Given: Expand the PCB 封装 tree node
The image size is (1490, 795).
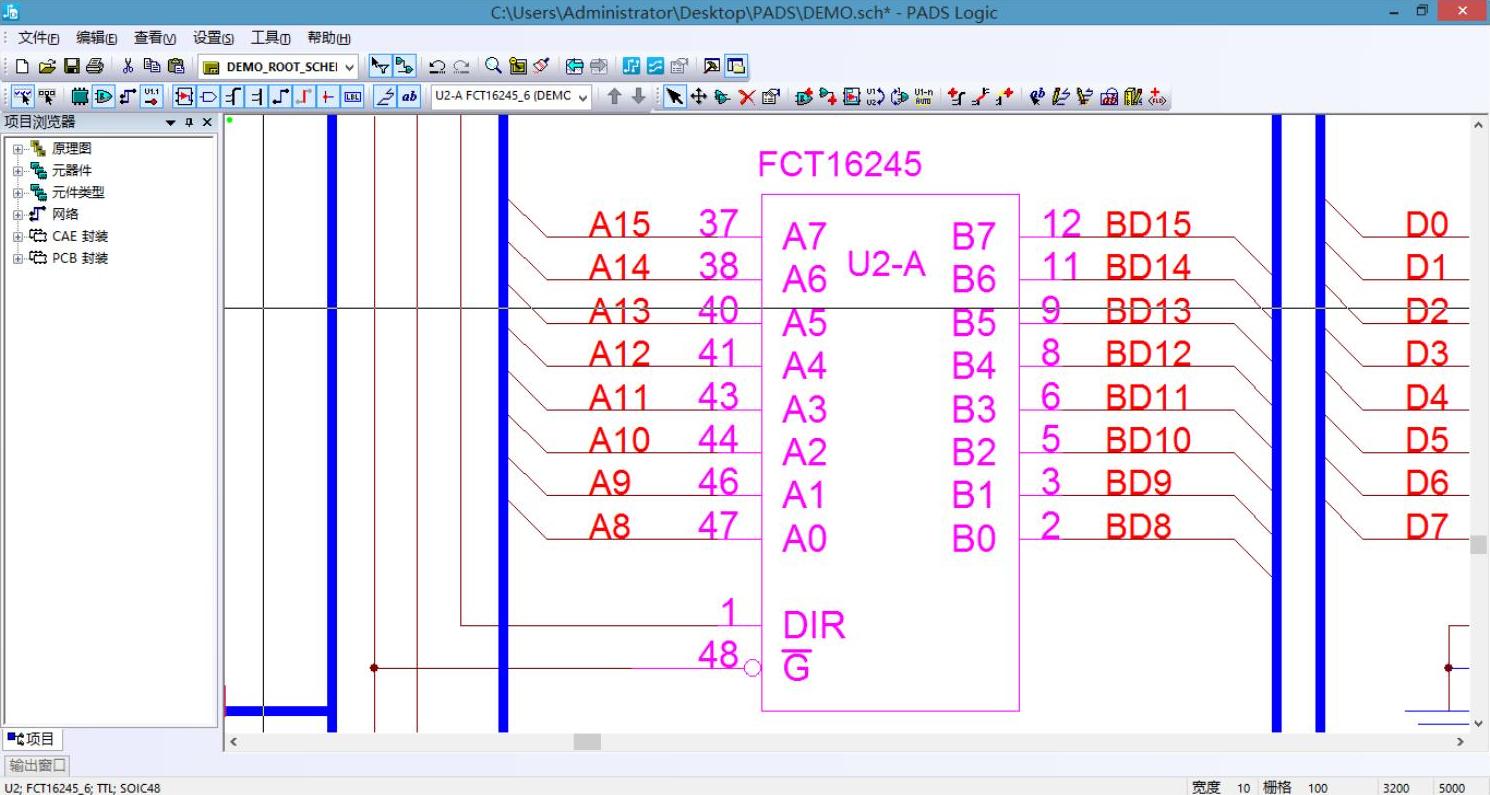Looking at the screenshot, I should pos(17,259).
